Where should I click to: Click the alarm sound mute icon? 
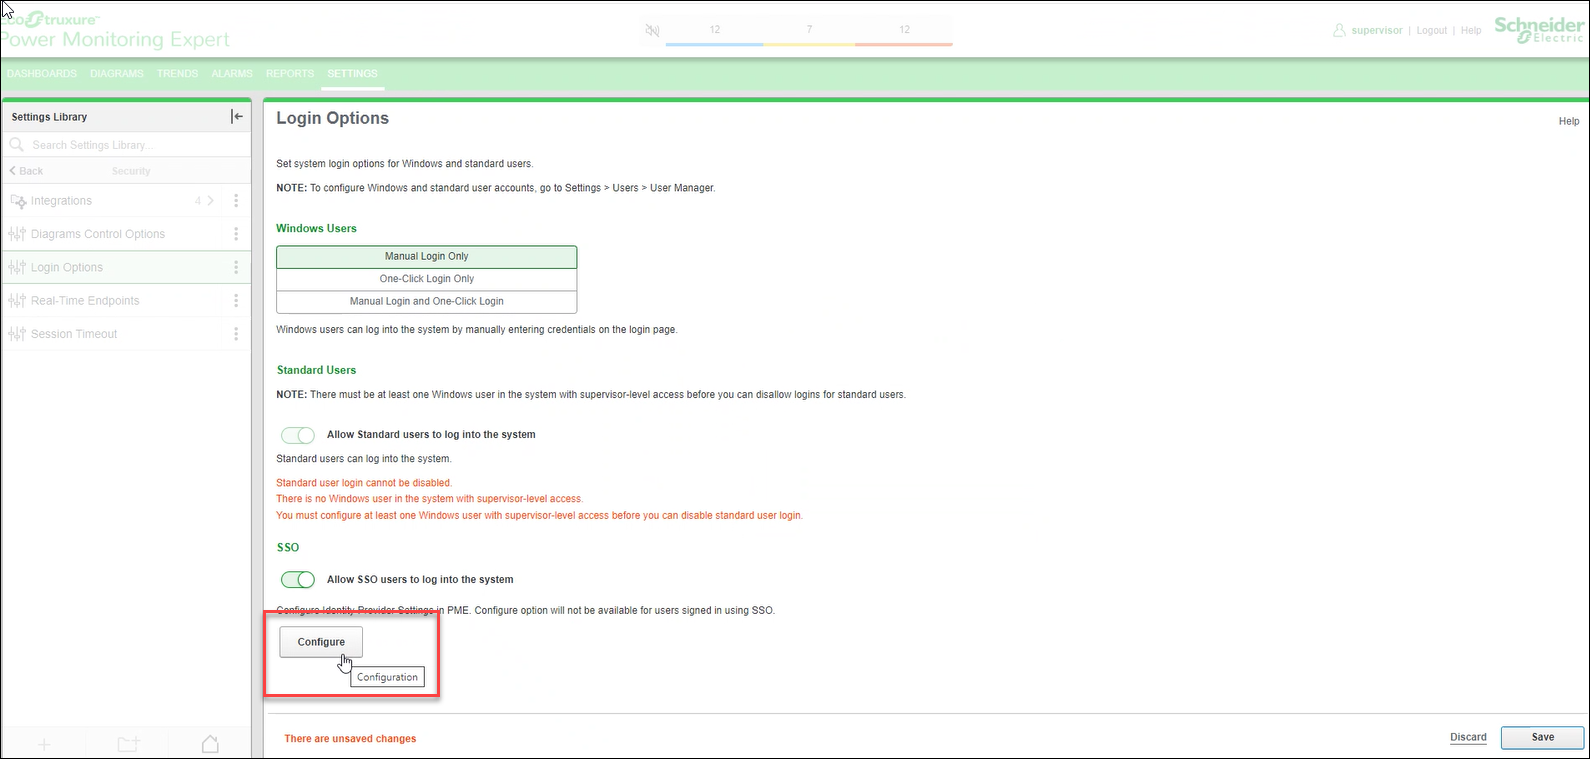pyautogui.click(x=652, y=31)
